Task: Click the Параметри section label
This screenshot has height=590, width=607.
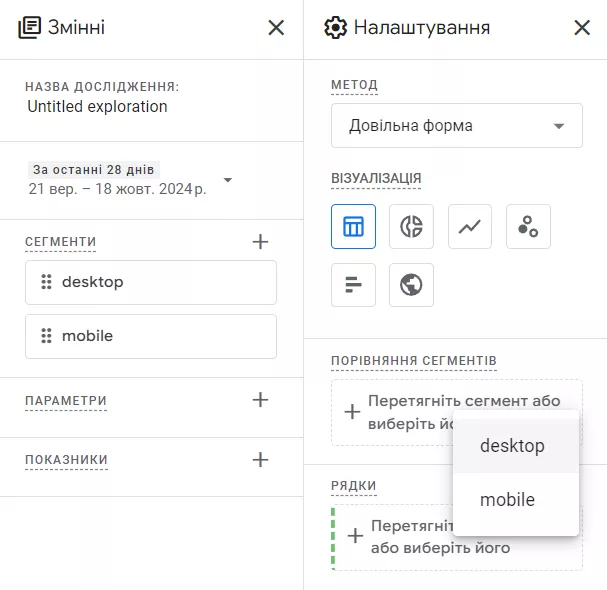Action: tap(66, 401)
